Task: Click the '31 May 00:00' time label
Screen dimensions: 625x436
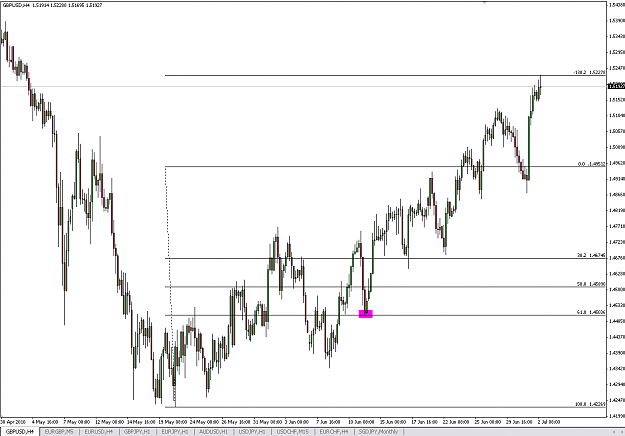Action: pos(267,422)
